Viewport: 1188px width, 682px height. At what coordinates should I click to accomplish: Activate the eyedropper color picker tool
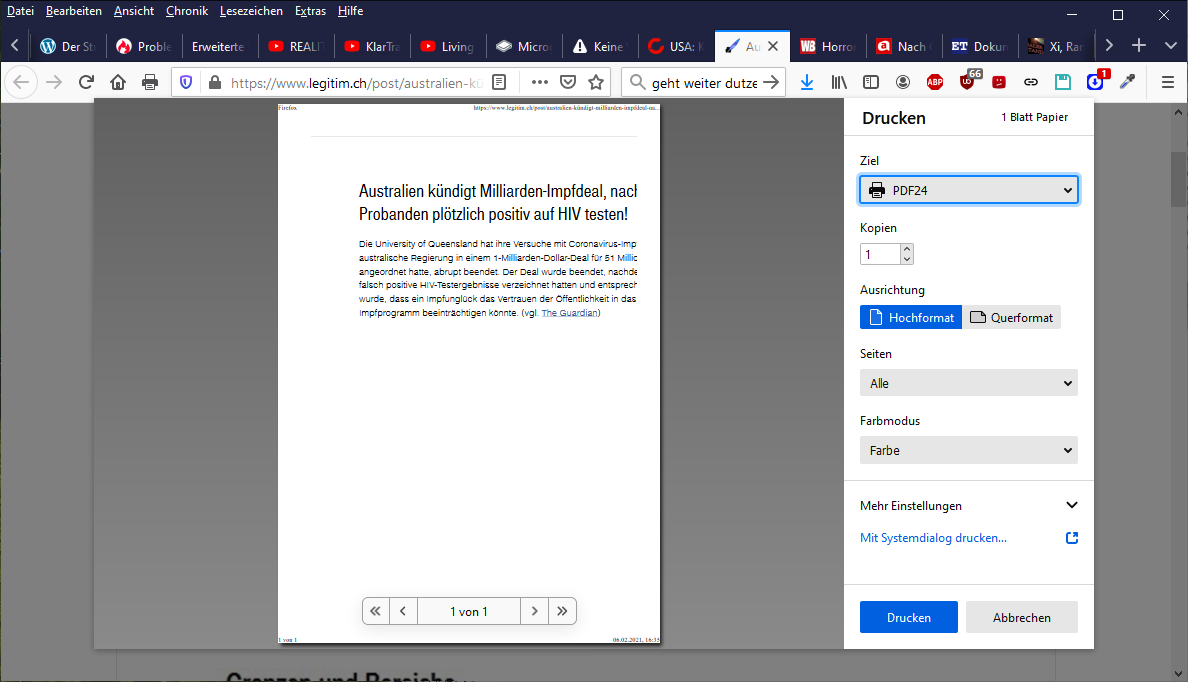(x=1128, y=83)
